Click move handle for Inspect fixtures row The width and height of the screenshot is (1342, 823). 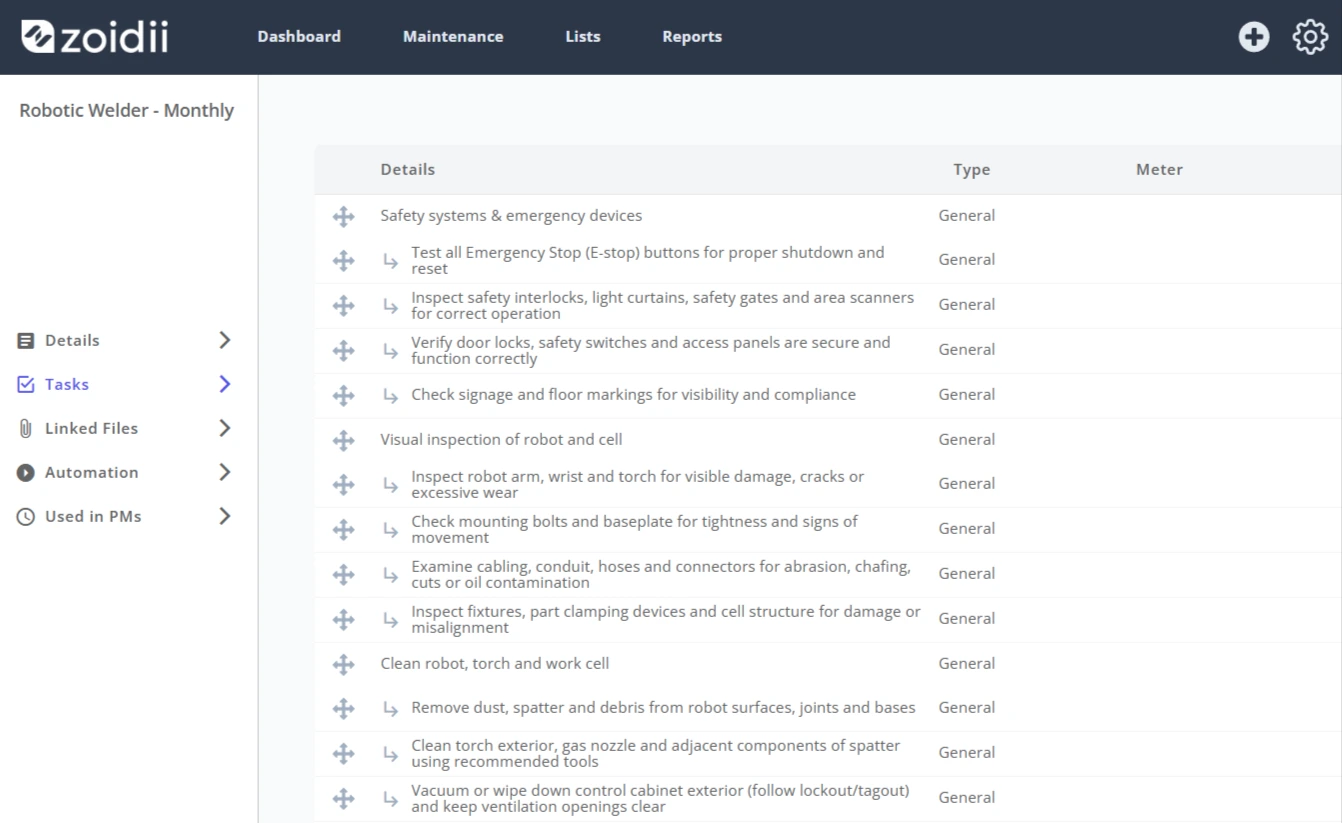click(343, 619)
